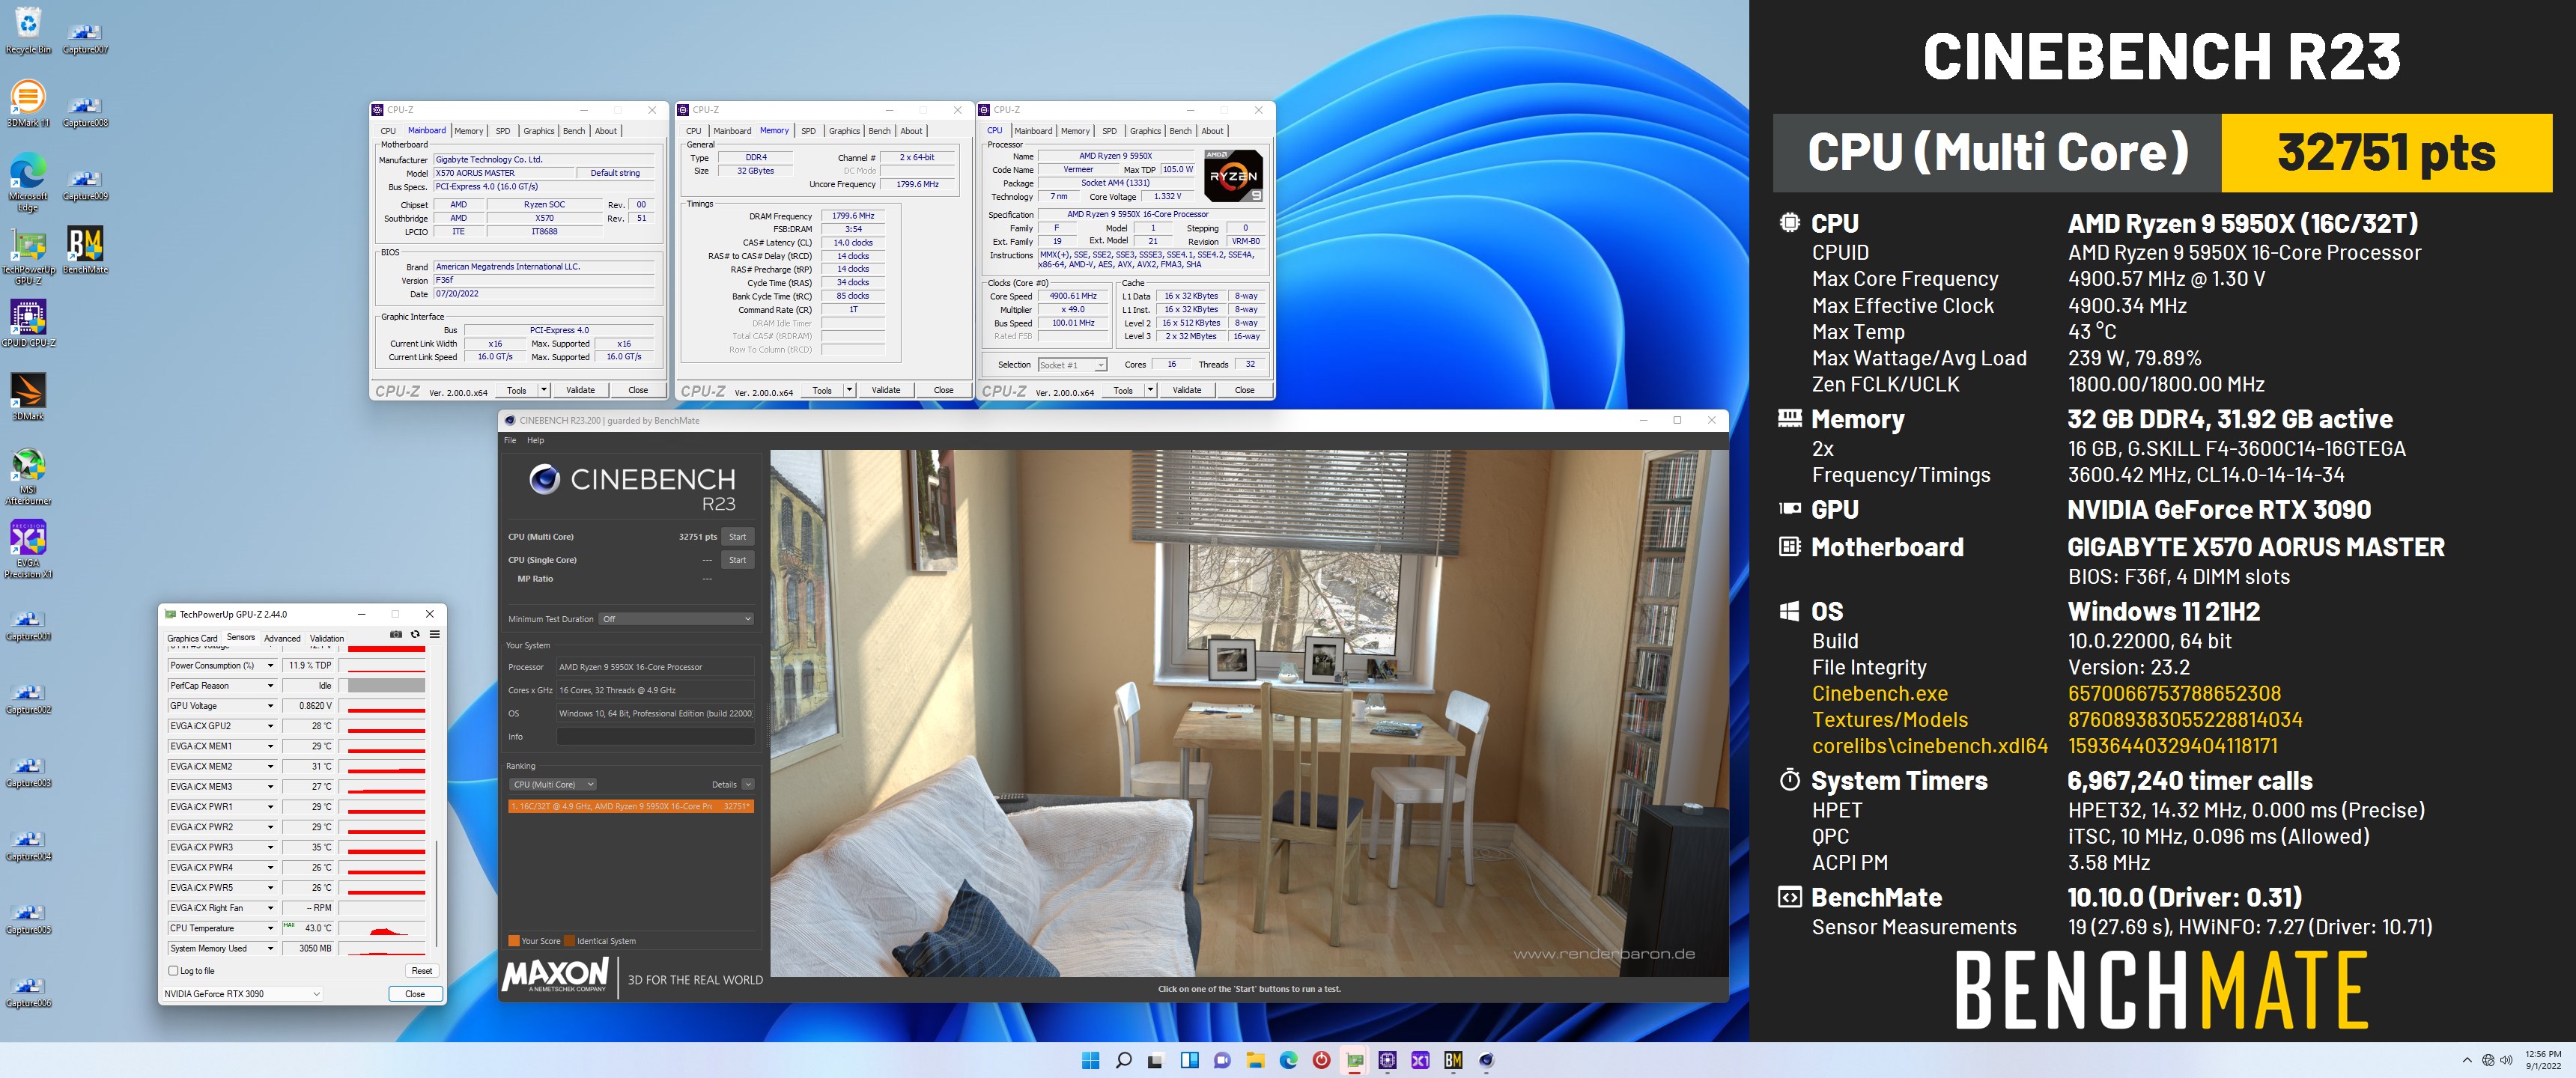
Task: Select the EVGA Precision X1 desktop icon
Action: click(x=28, y=549)
